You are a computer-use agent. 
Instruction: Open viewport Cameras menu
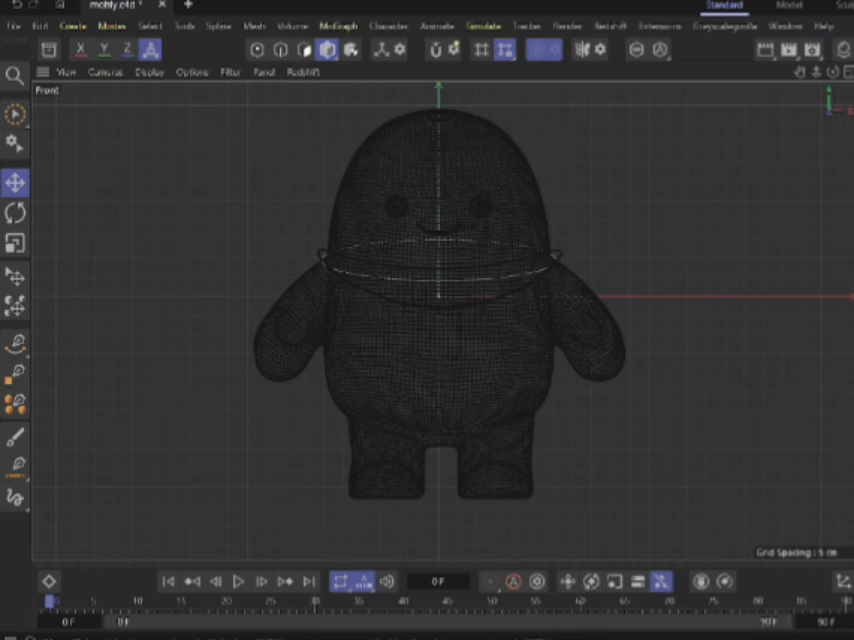click(x=105, y=72)
